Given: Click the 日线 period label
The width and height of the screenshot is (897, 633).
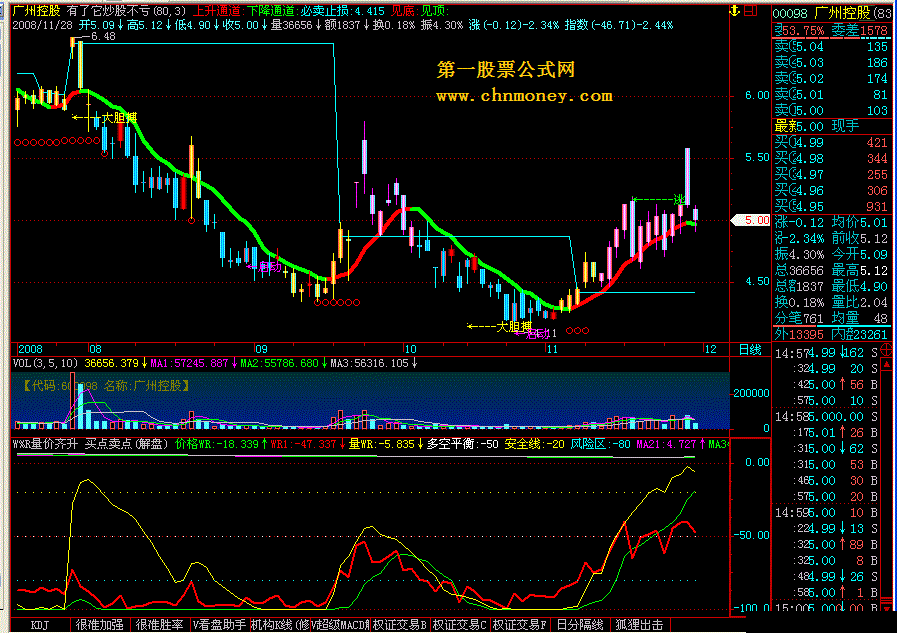Looking at the screenshot, I should (750, 349).
